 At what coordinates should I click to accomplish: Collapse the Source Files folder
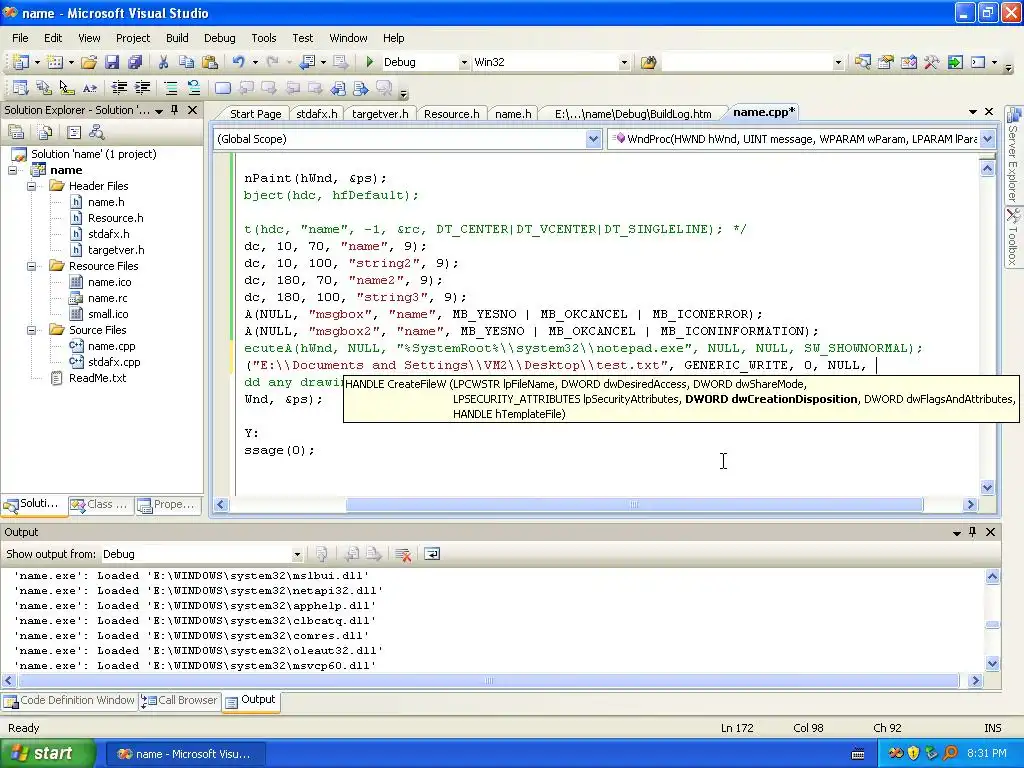tap(31, 330)
